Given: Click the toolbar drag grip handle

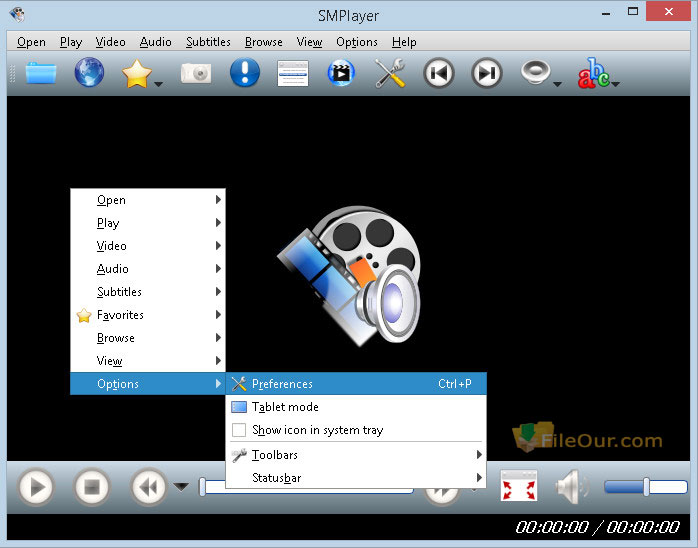Looking at the screenshot, I should coord(12,73).
